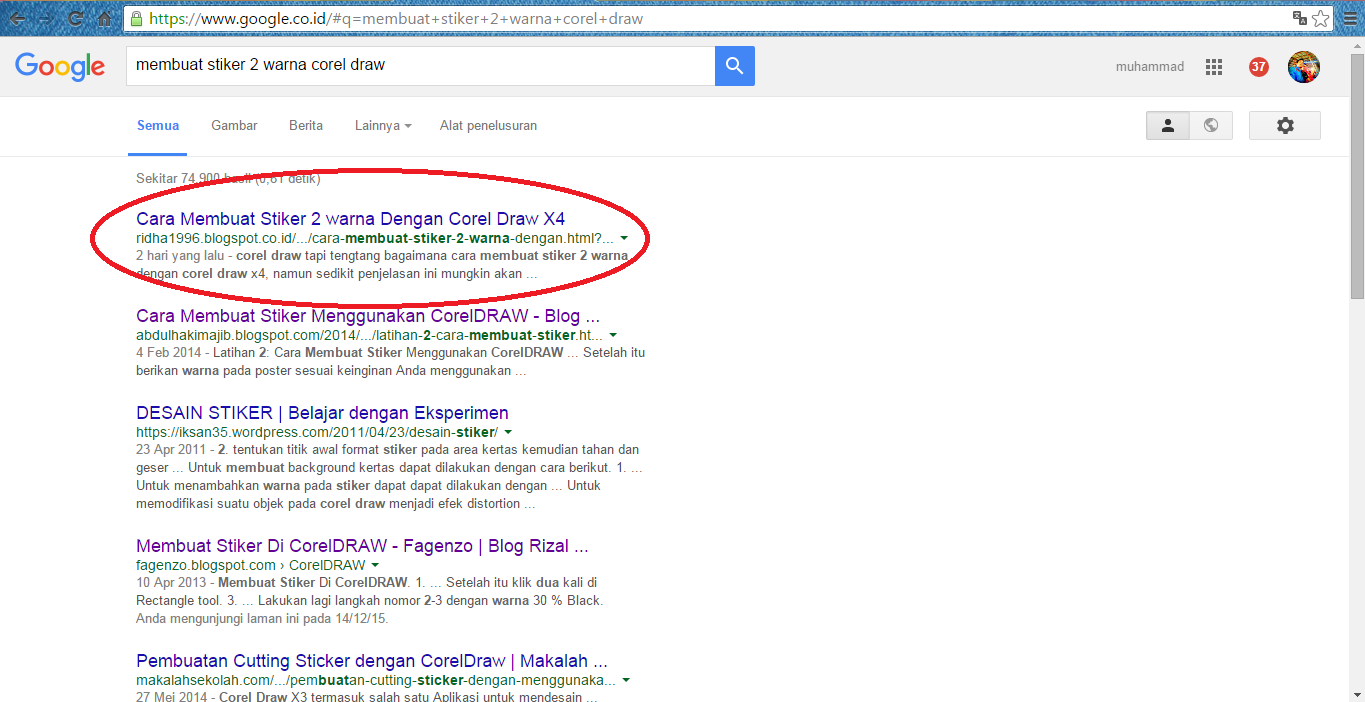Open dropdown arrow beside iksan35.wordpress.com URL

click(x=508, y=432)
